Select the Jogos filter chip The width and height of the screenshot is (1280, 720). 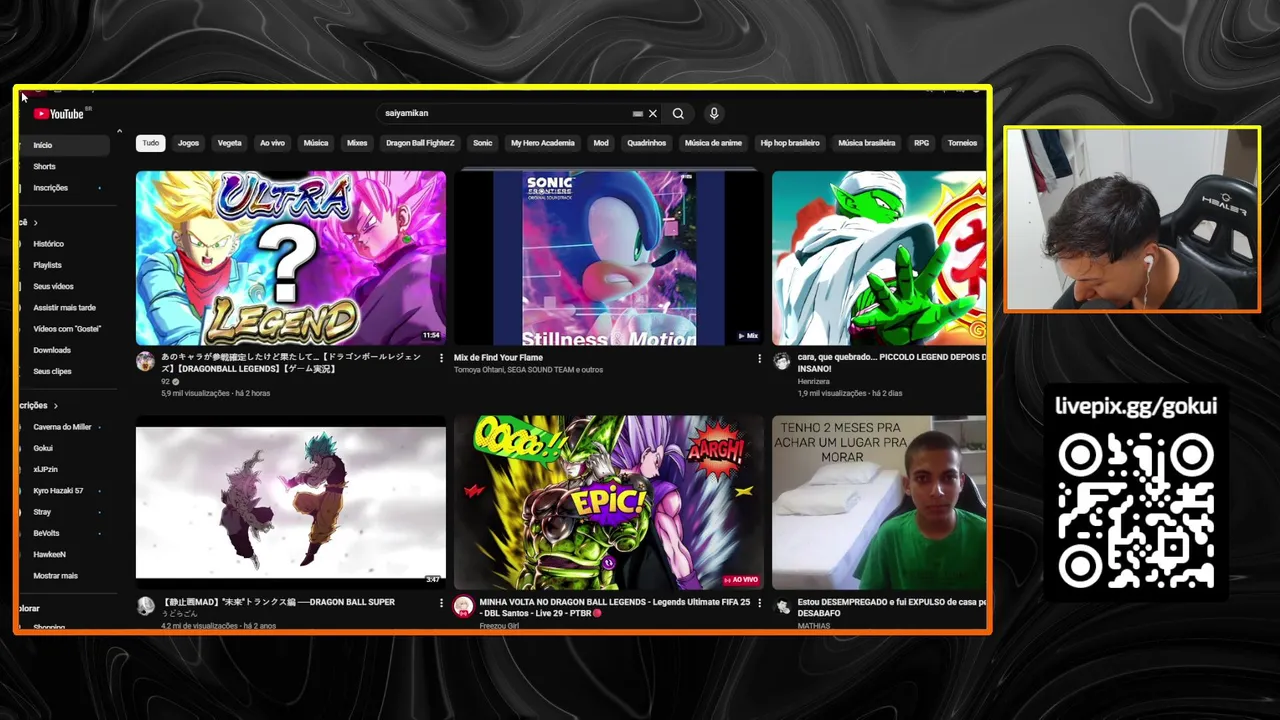tap(188, 143)
